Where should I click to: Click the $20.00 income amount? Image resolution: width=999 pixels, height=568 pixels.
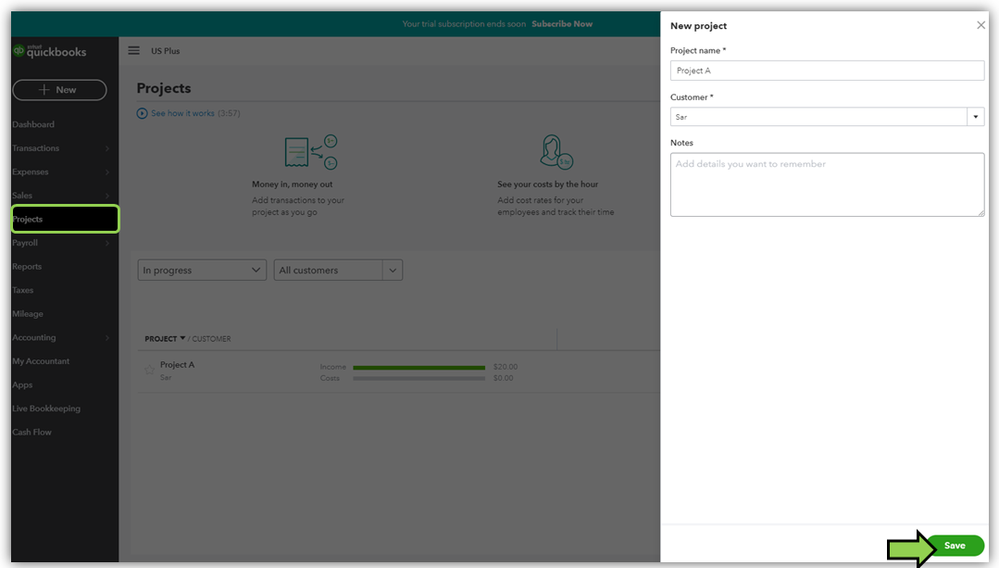click(505, 367)
